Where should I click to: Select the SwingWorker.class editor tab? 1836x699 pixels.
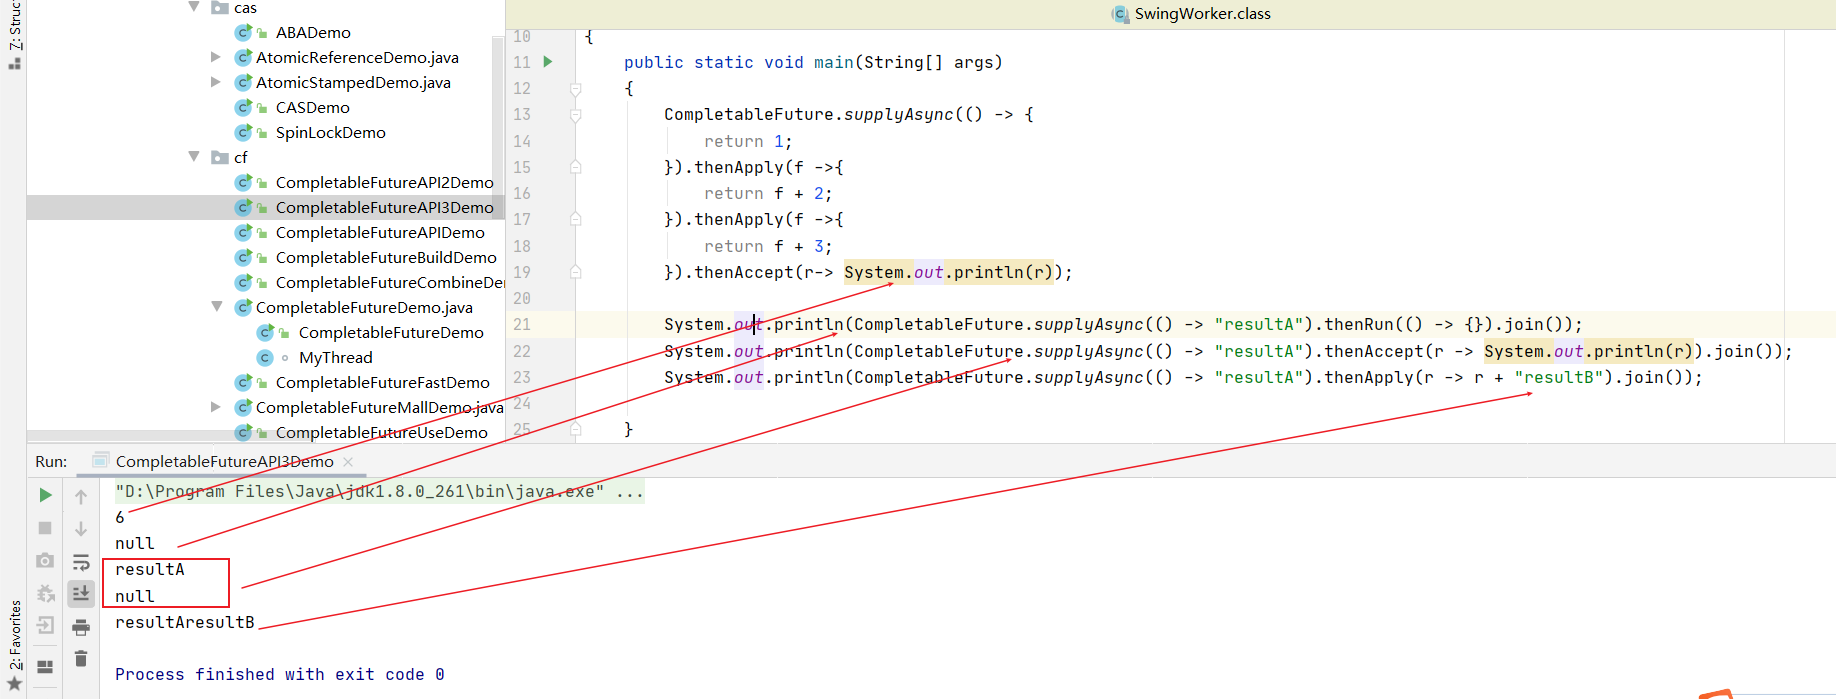tap(1191, 14)
